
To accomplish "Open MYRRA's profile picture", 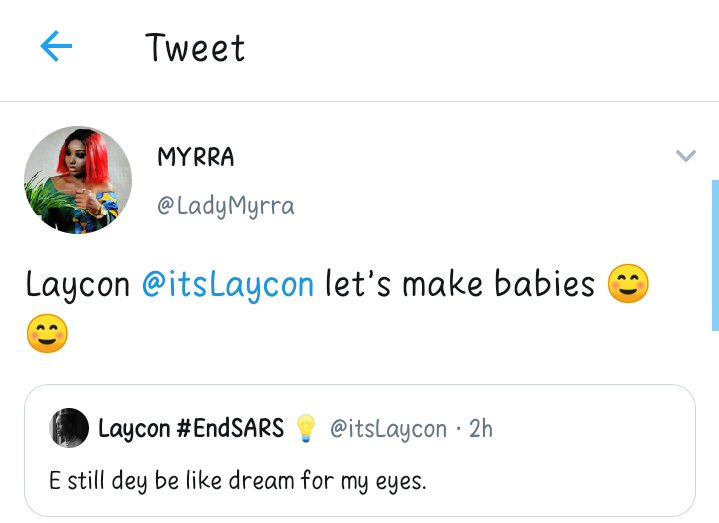I will click(78, 180).
